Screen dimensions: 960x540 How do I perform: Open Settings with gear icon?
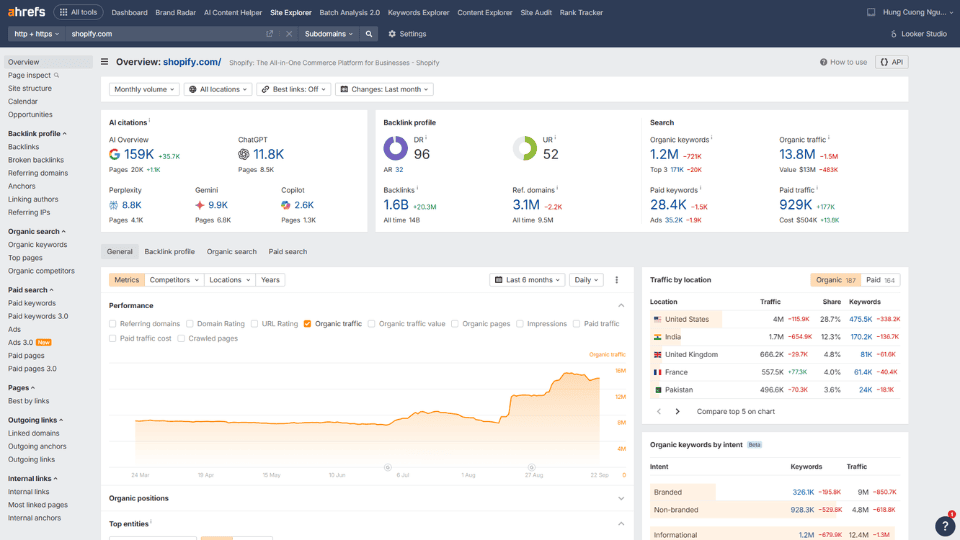pos(407,34)
